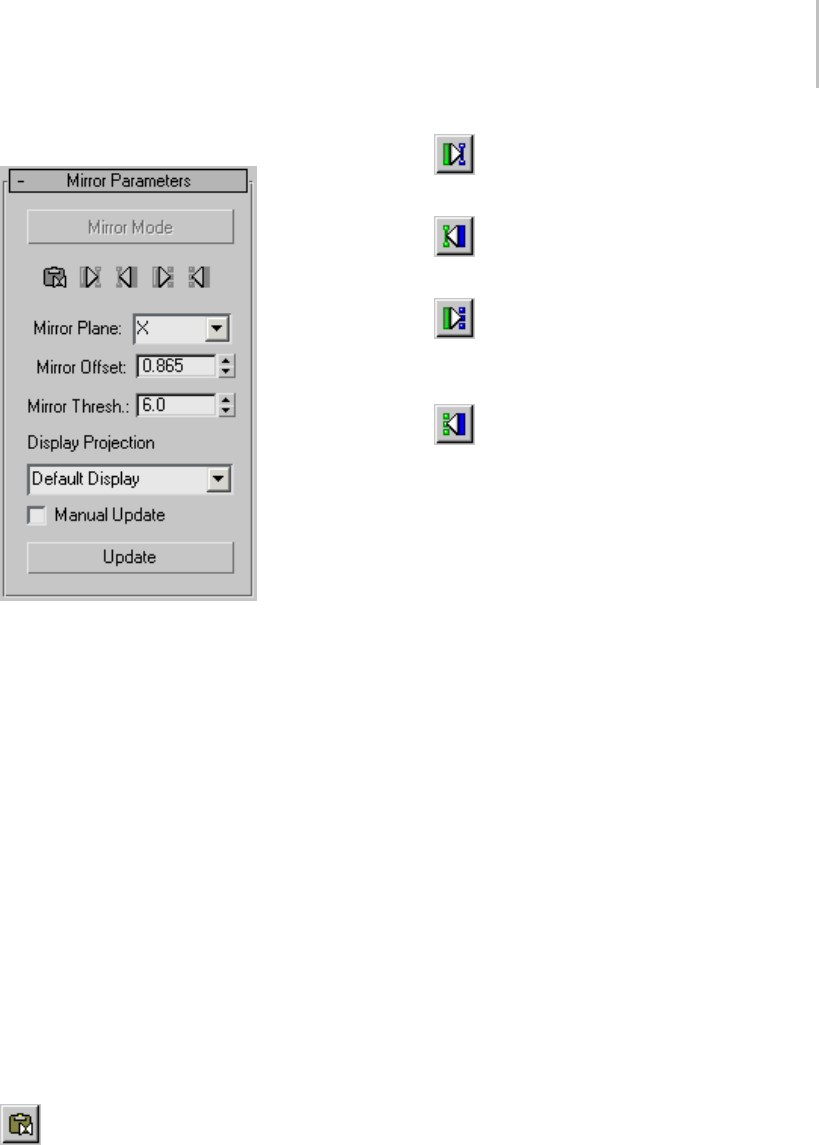This screenshot has height=1145, width=819.
Task: Choose gray Paste Blue to Green Verts icon
Action: 199,277
